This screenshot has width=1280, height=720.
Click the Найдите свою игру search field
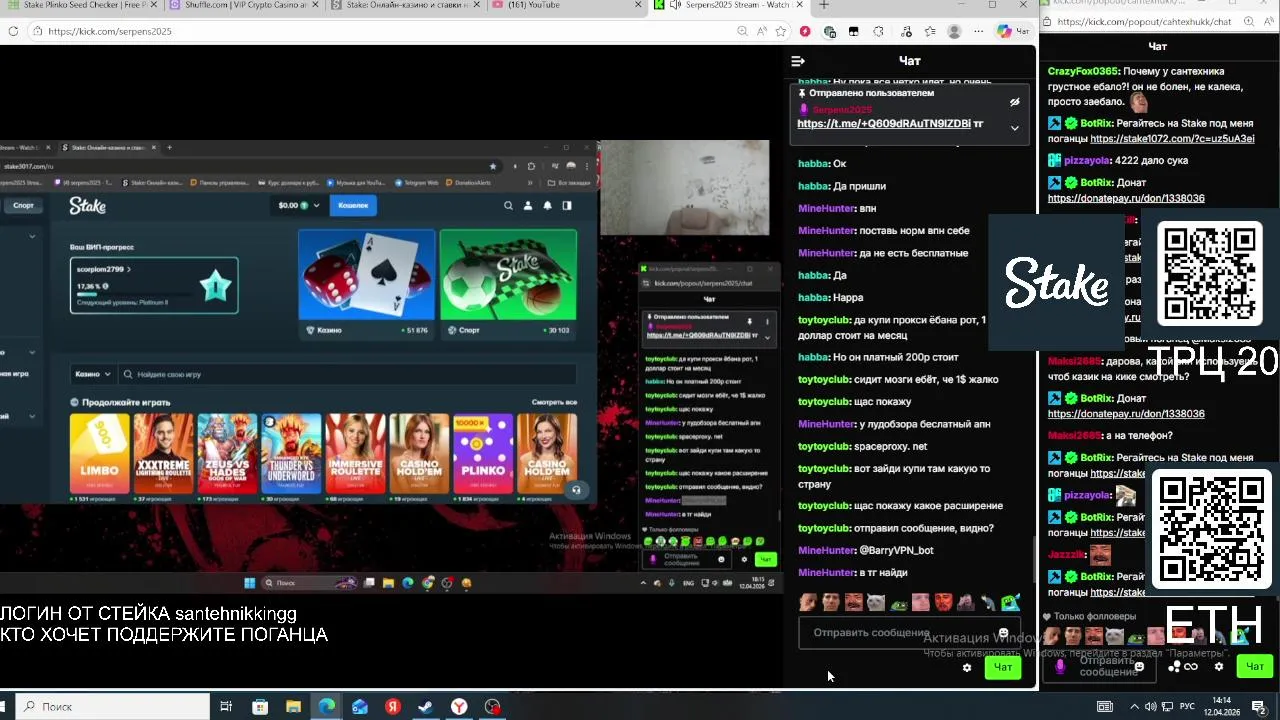tap(346, 374)
